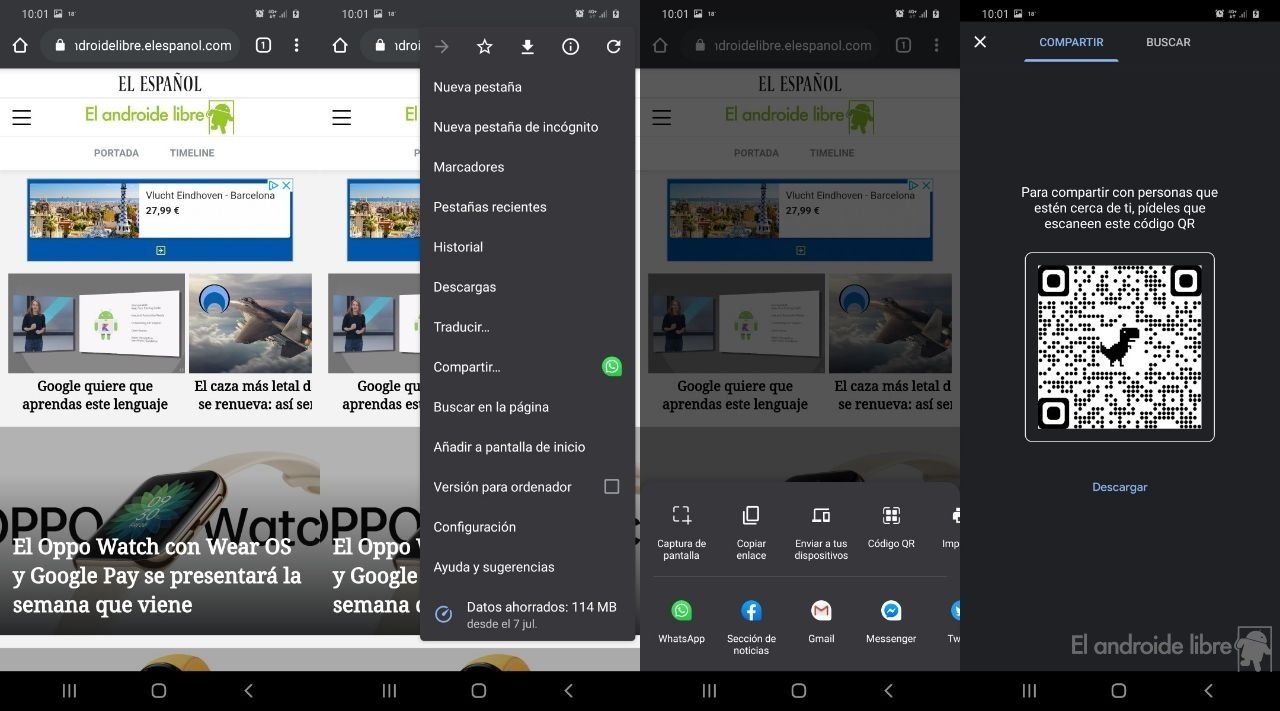Open Oppo Watch con Wear OS headline, first screen
1280x711 pixels.
click(x=157, y=576)
